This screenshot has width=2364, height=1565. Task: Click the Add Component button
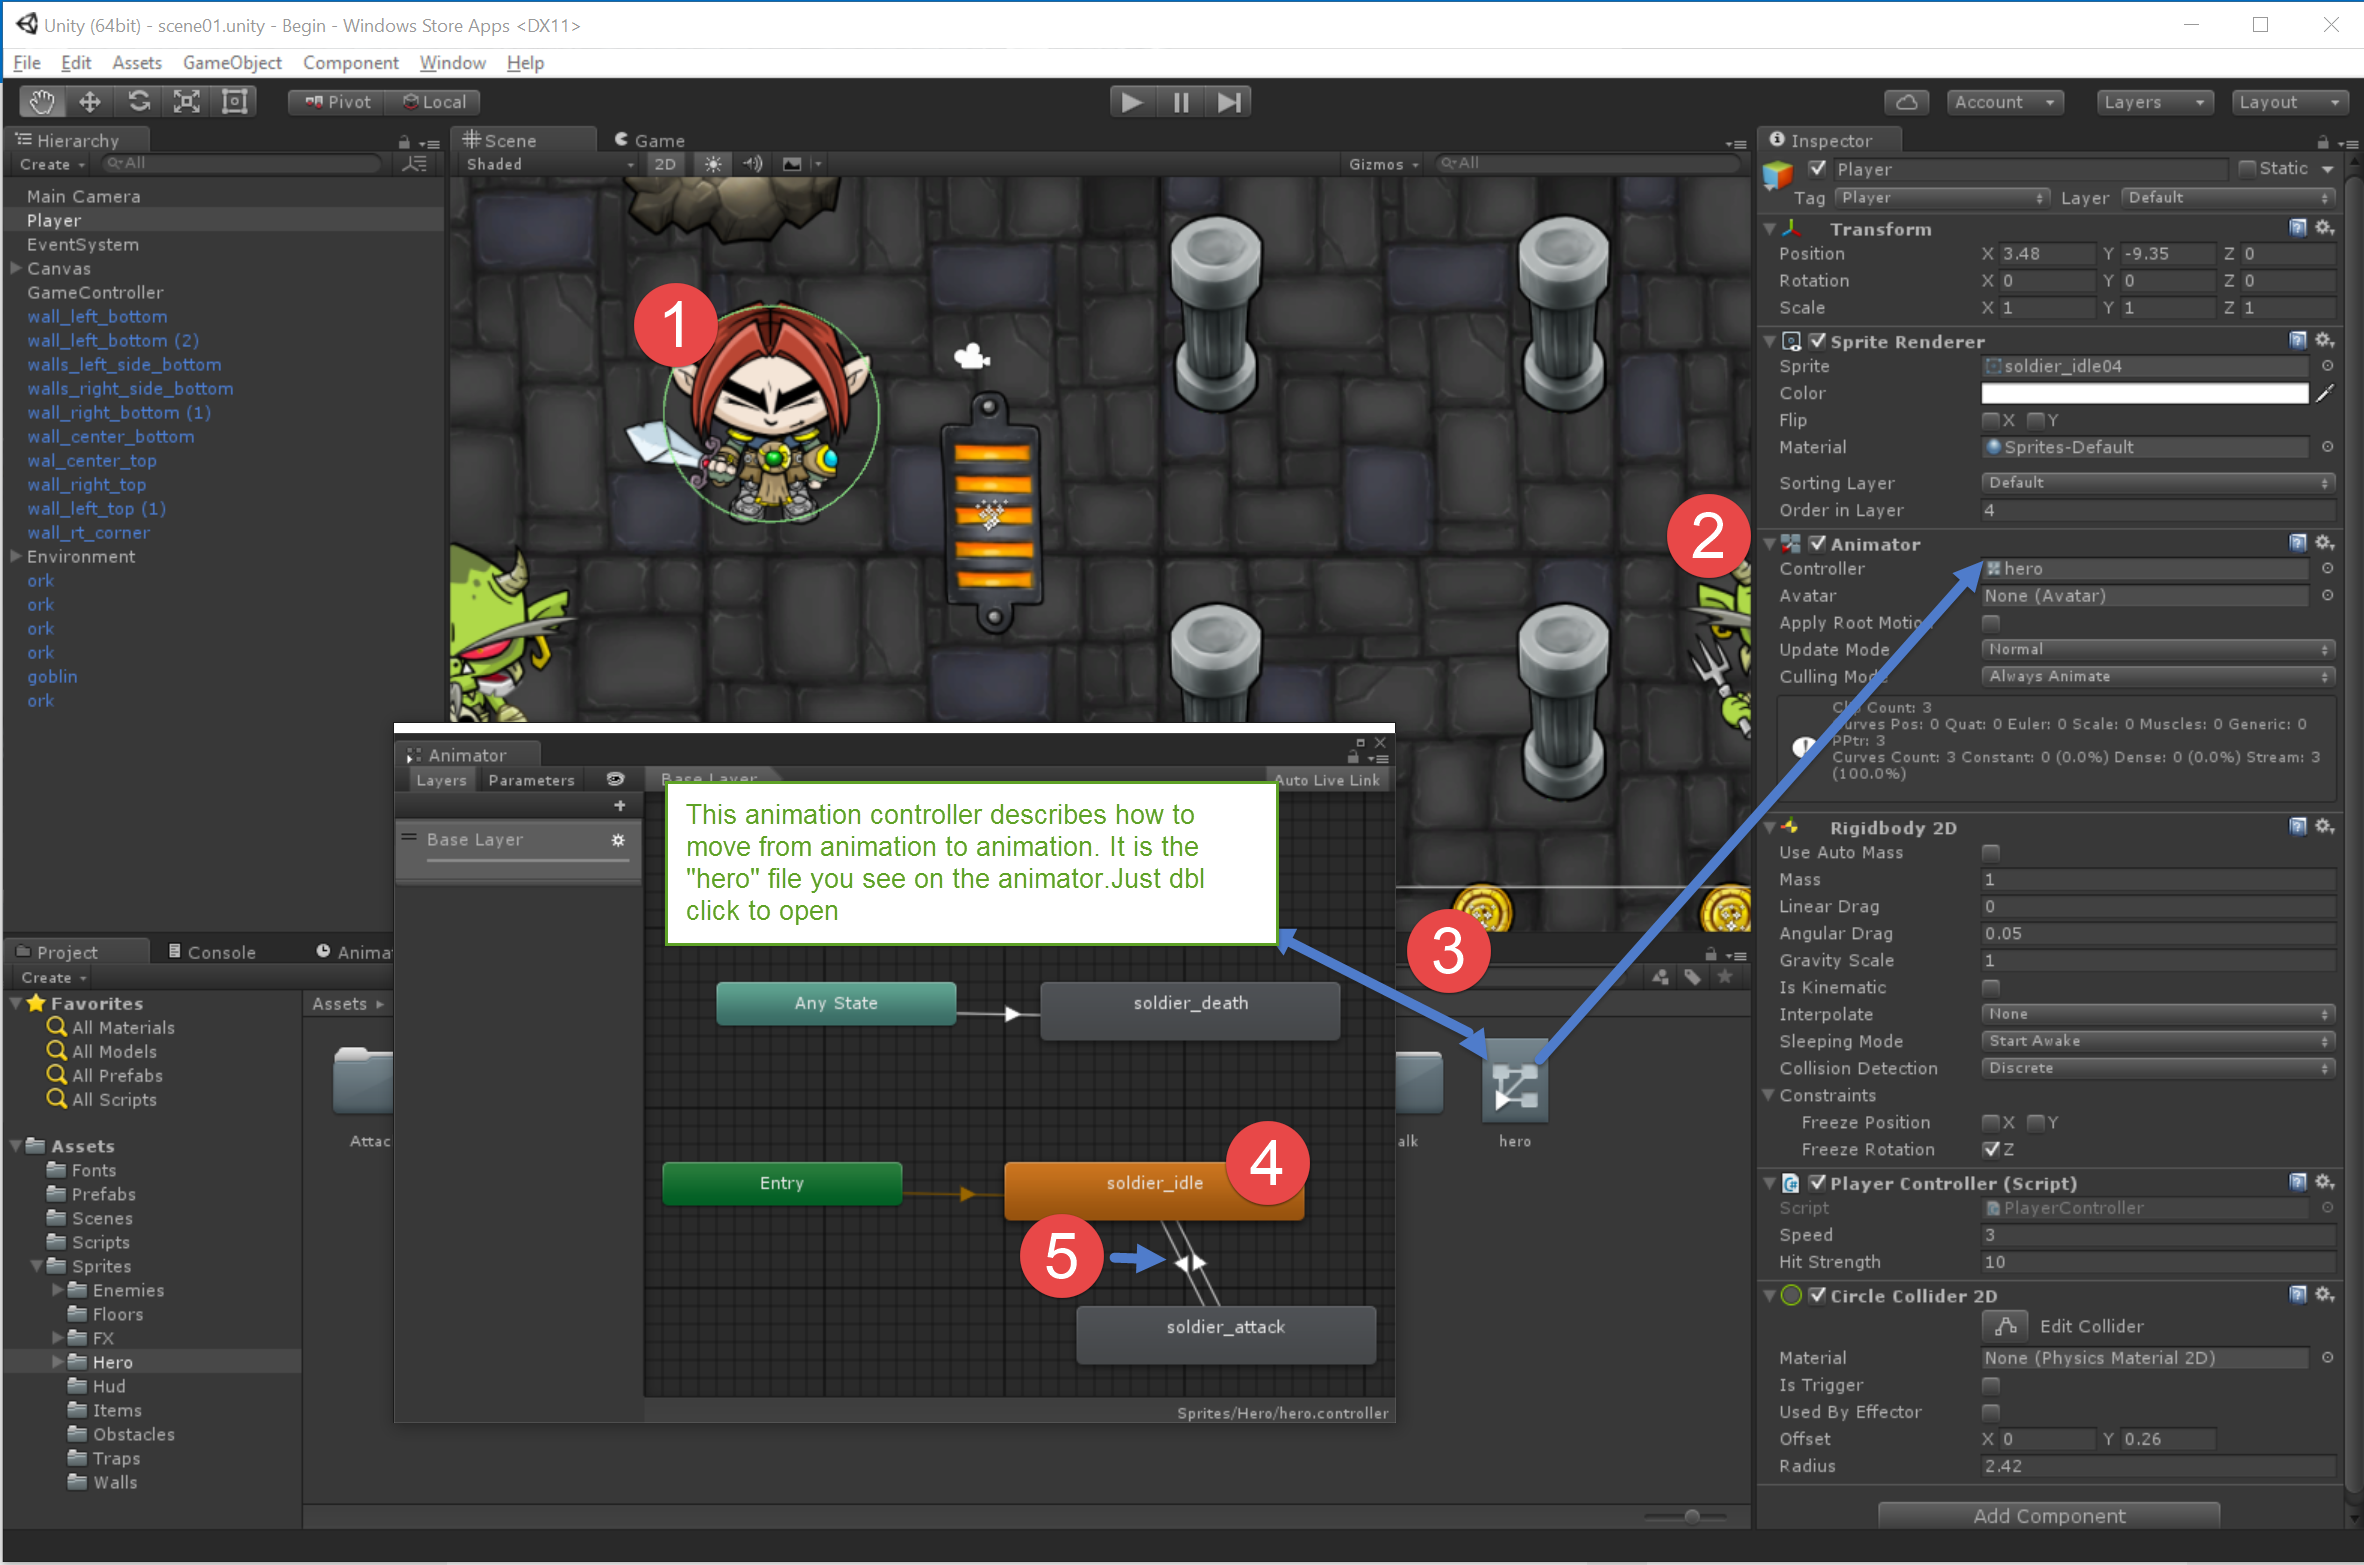coord(2049,1516)
